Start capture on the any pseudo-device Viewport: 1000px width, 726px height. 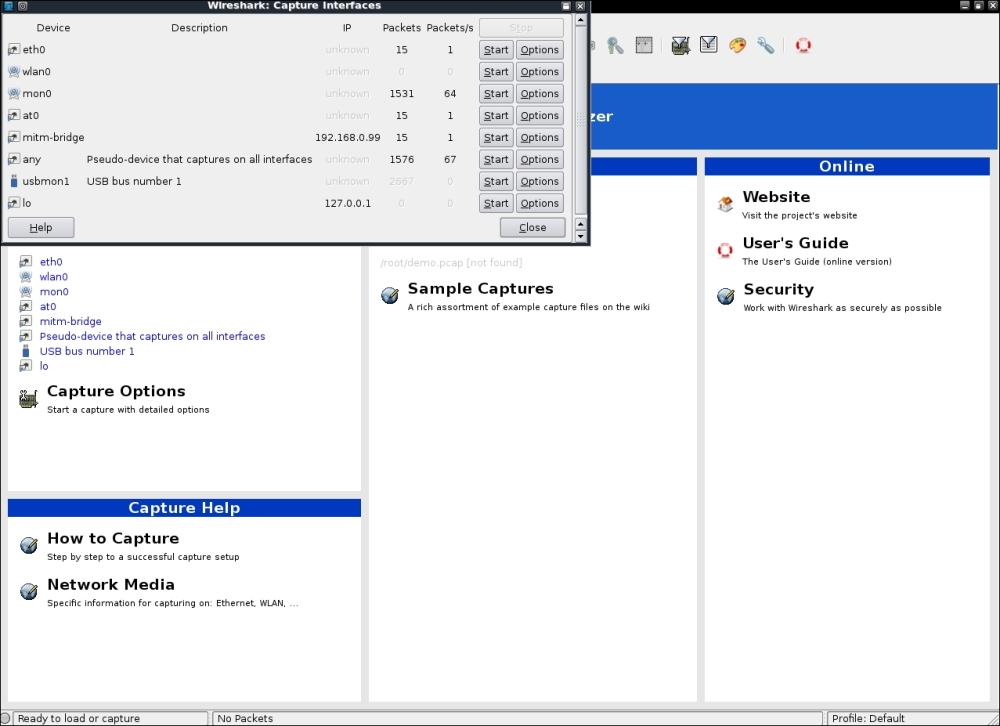[496, 159]
